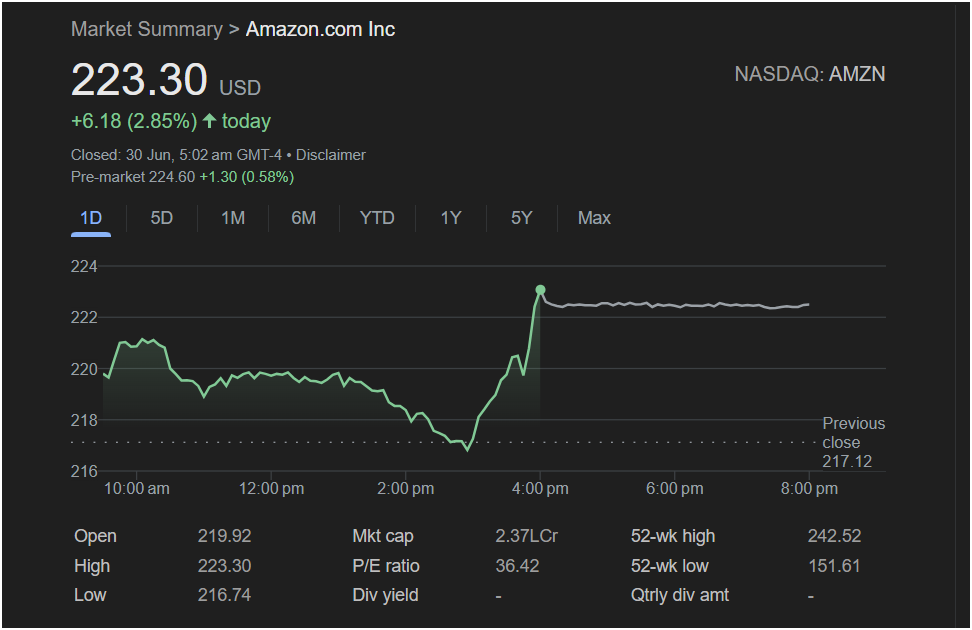The height and width of the screenshot is (630, 972).
Task: Click the Previous close 217.12 label
Action: tap(853, 442)
